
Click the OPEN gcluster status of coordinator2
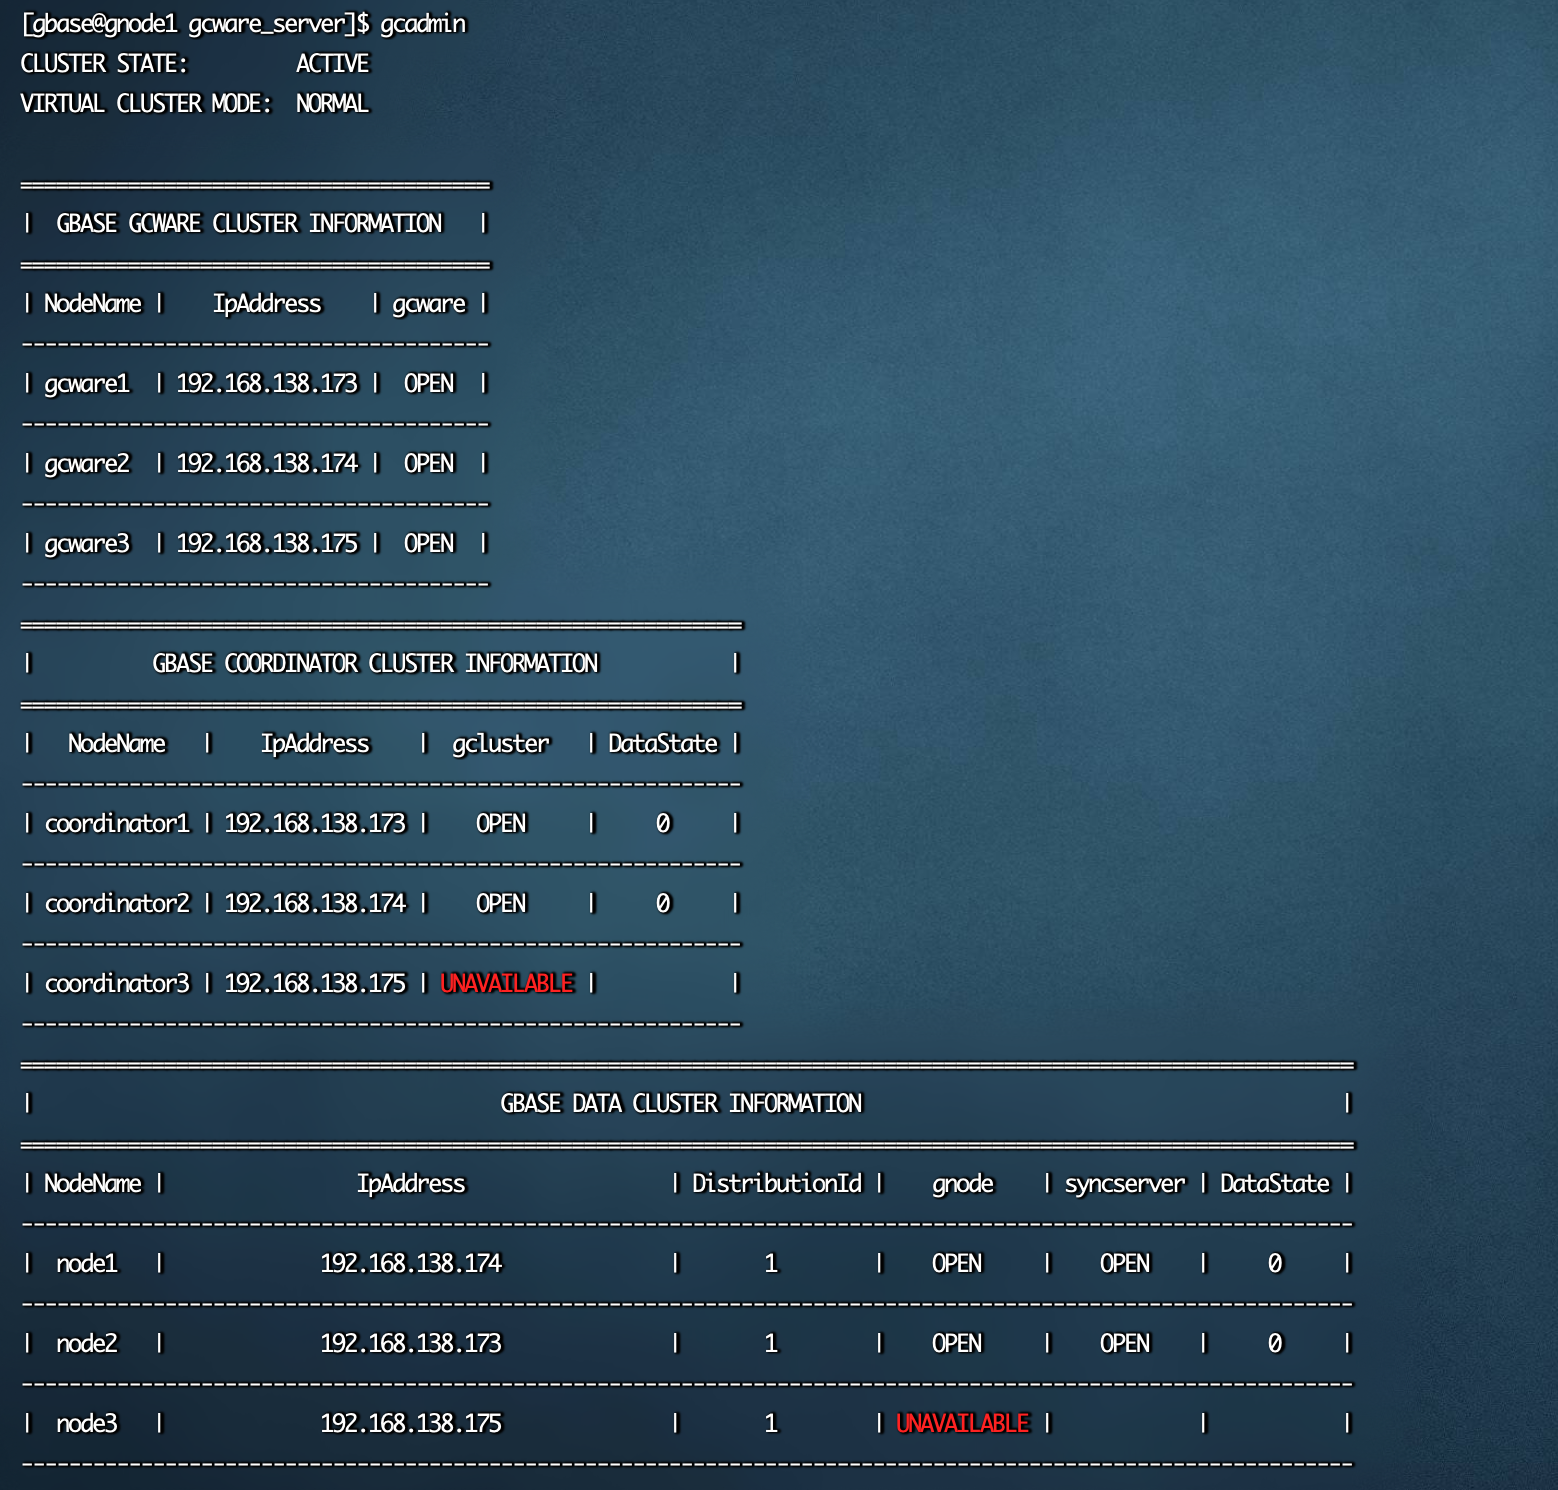point(501,904)
